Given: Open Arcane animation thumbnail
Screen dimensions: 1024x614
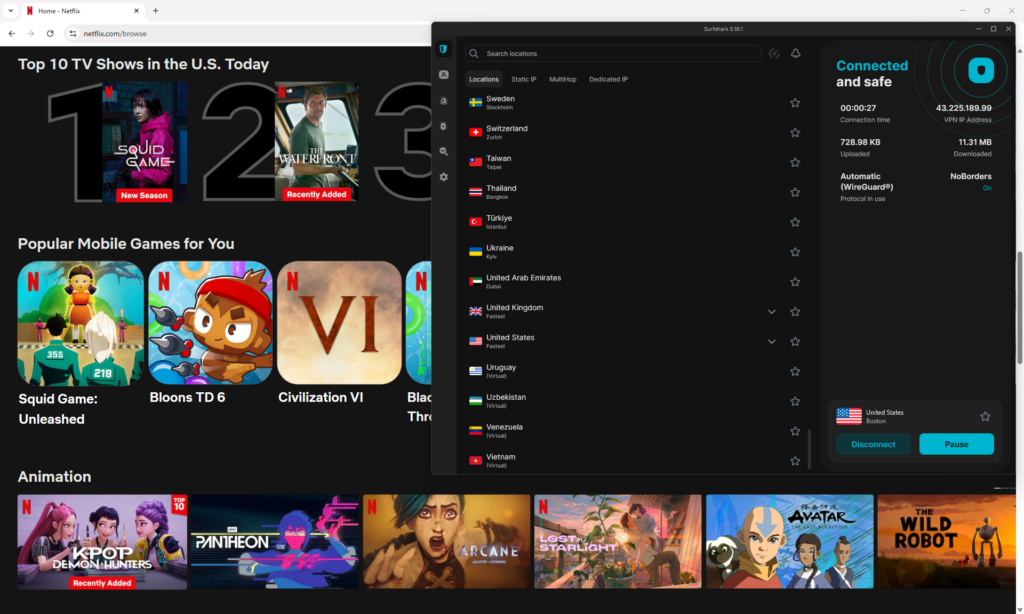Looking at the screenshot, I should 447,542.
